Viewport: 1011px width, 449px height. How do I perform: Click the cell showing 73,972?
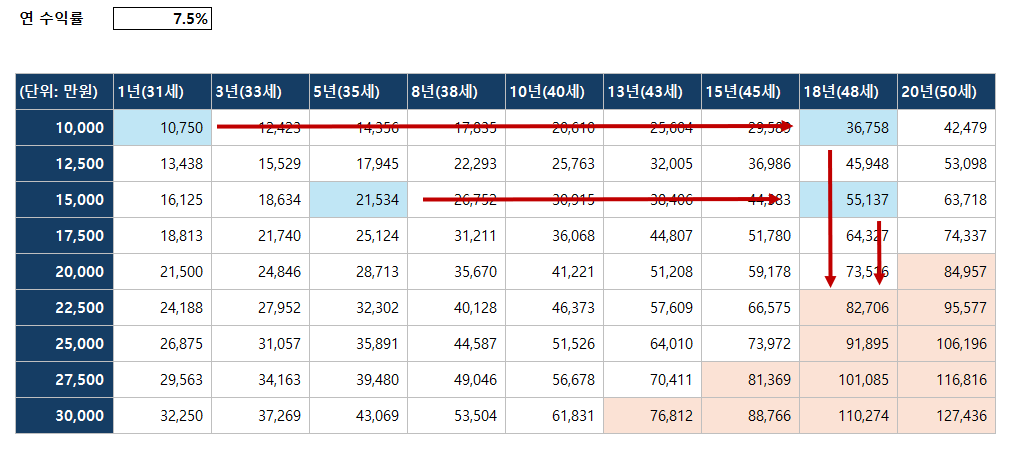[x=751, y=344]
